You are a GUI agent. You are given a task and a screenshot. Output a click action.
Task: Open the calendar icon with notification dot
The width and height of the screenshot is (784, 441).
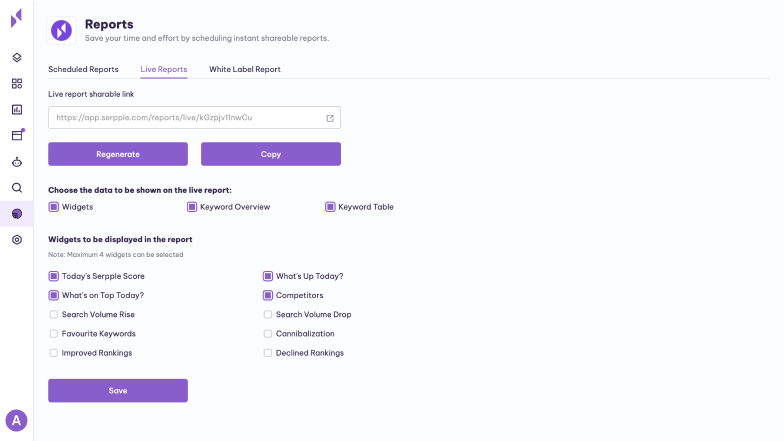[x=18, y=135]
